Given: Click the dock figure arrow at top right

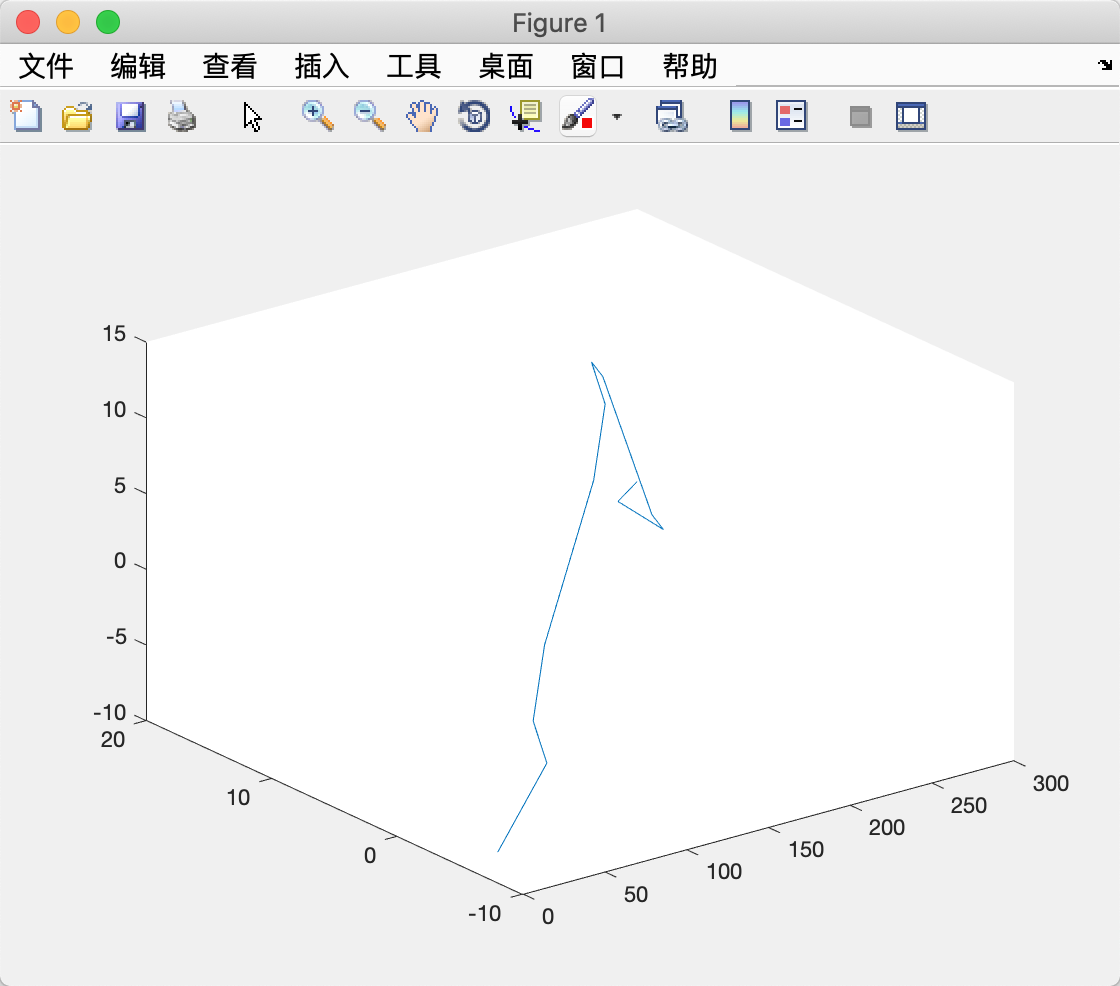Looking at the screenshot, I should (x=1106, y=66).
